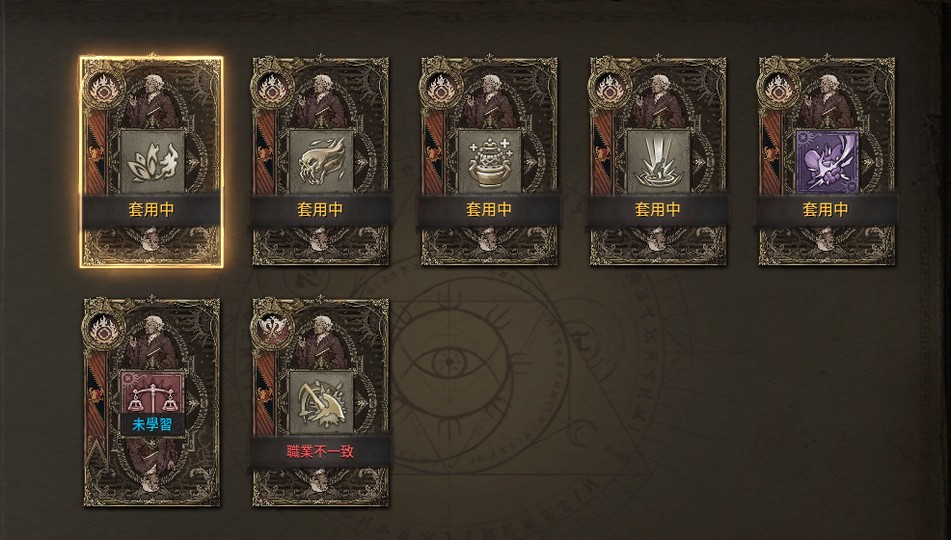Click the 未學習 label on the scales card
Viewport: 951px width, 540px height.
152,425
